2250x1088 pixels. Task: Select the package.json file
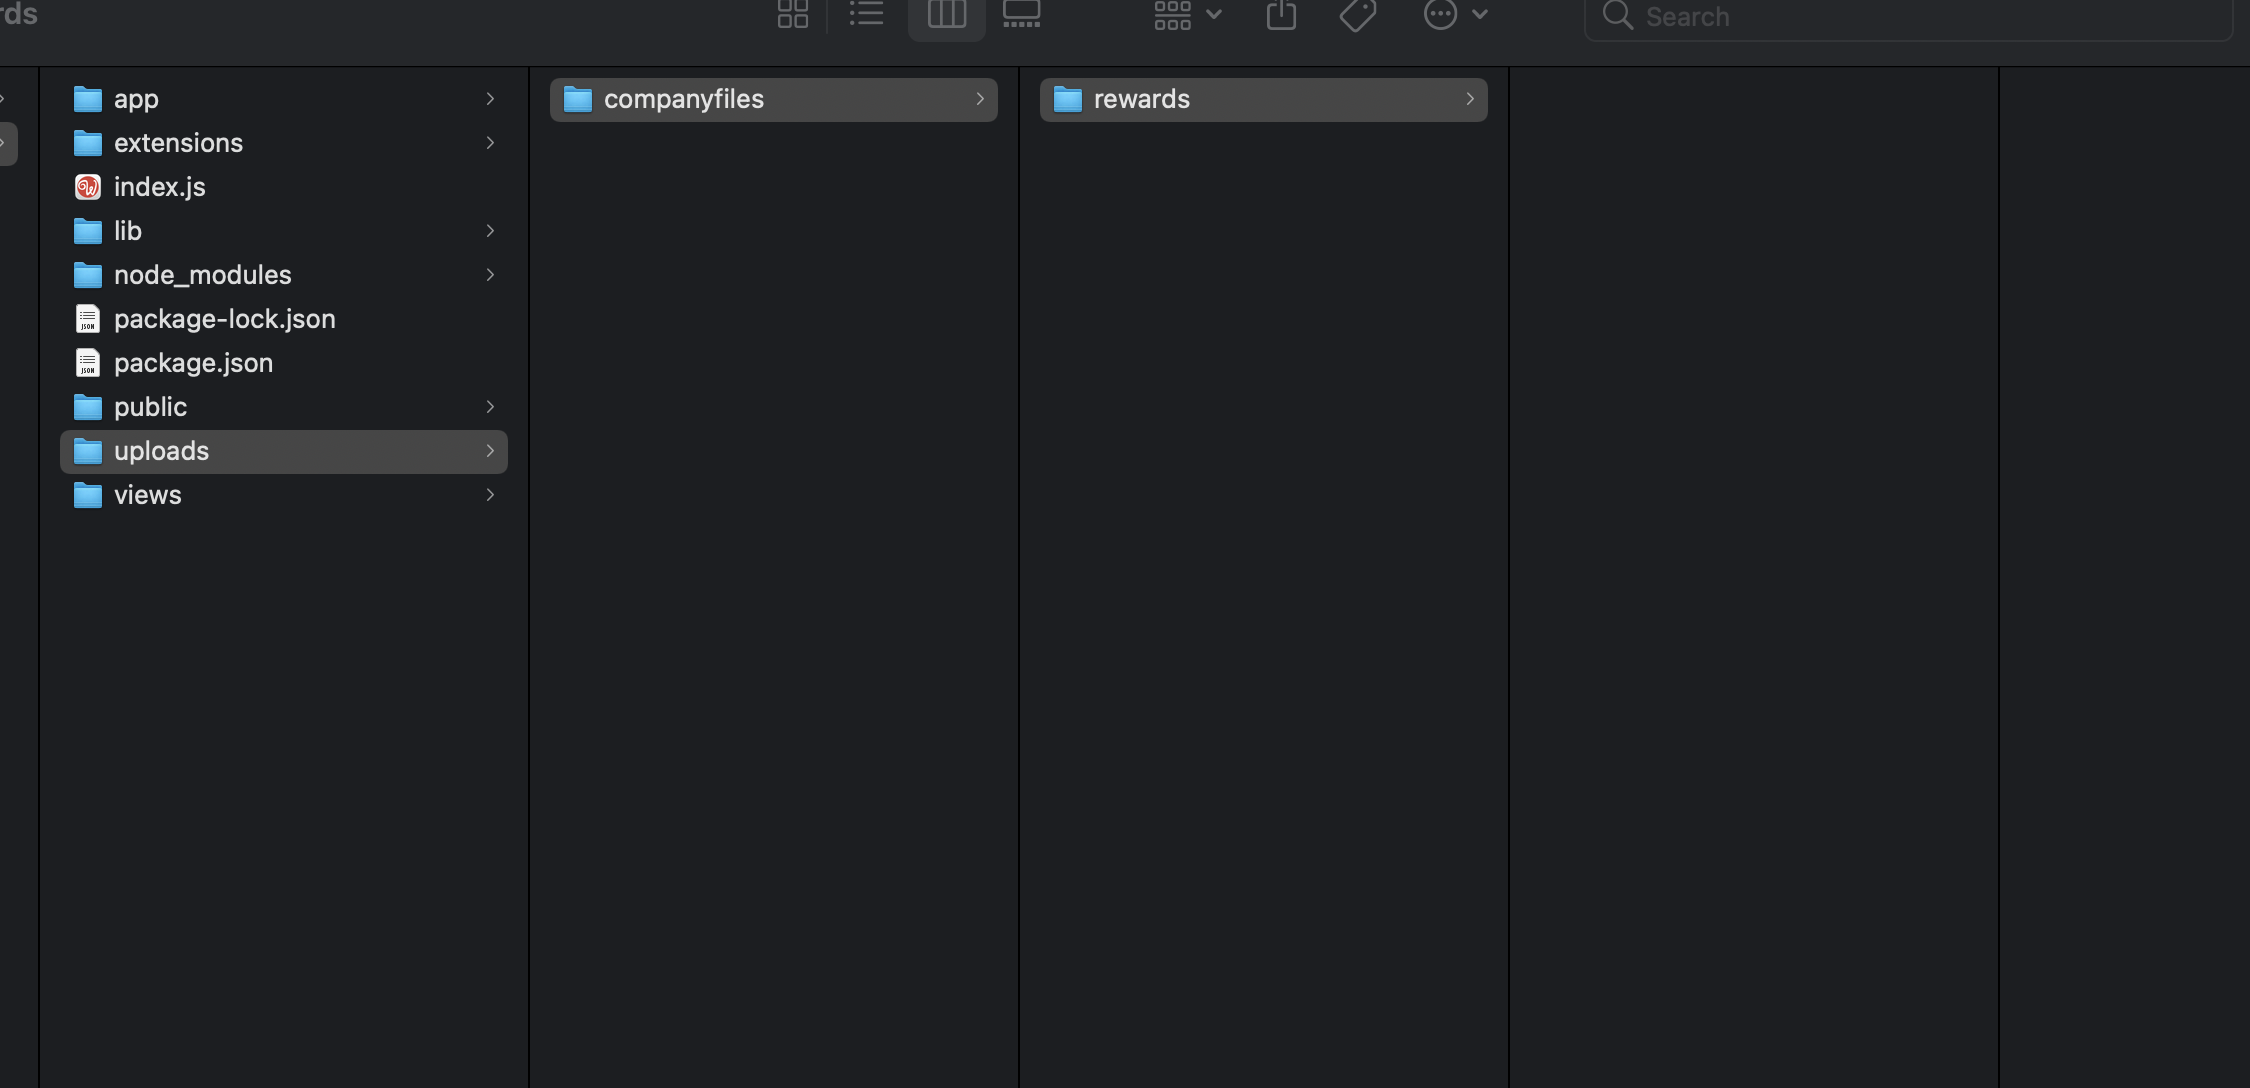click(x=193, y=363)
